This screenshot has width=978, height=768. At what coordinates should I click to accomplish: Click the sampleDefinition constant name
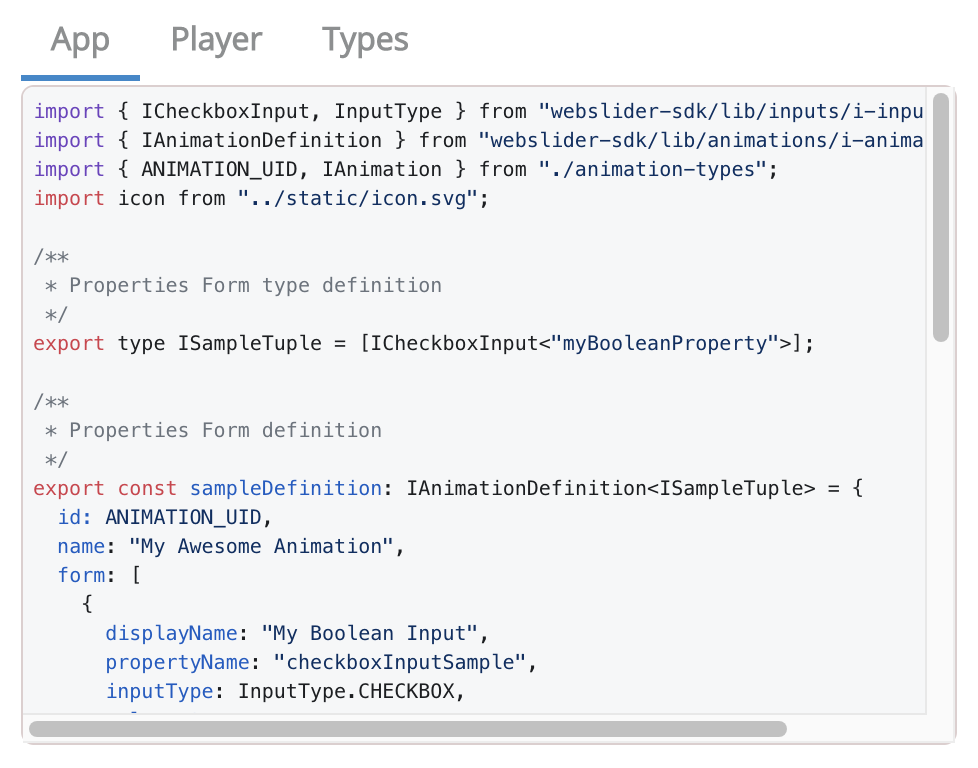(286, 489)
